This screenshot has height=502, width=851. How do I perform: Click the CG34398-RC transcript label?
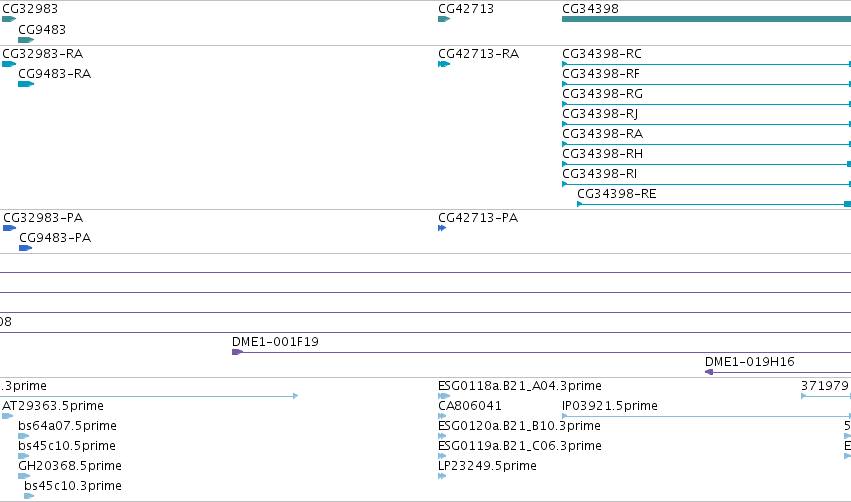[x=602, y=54]
